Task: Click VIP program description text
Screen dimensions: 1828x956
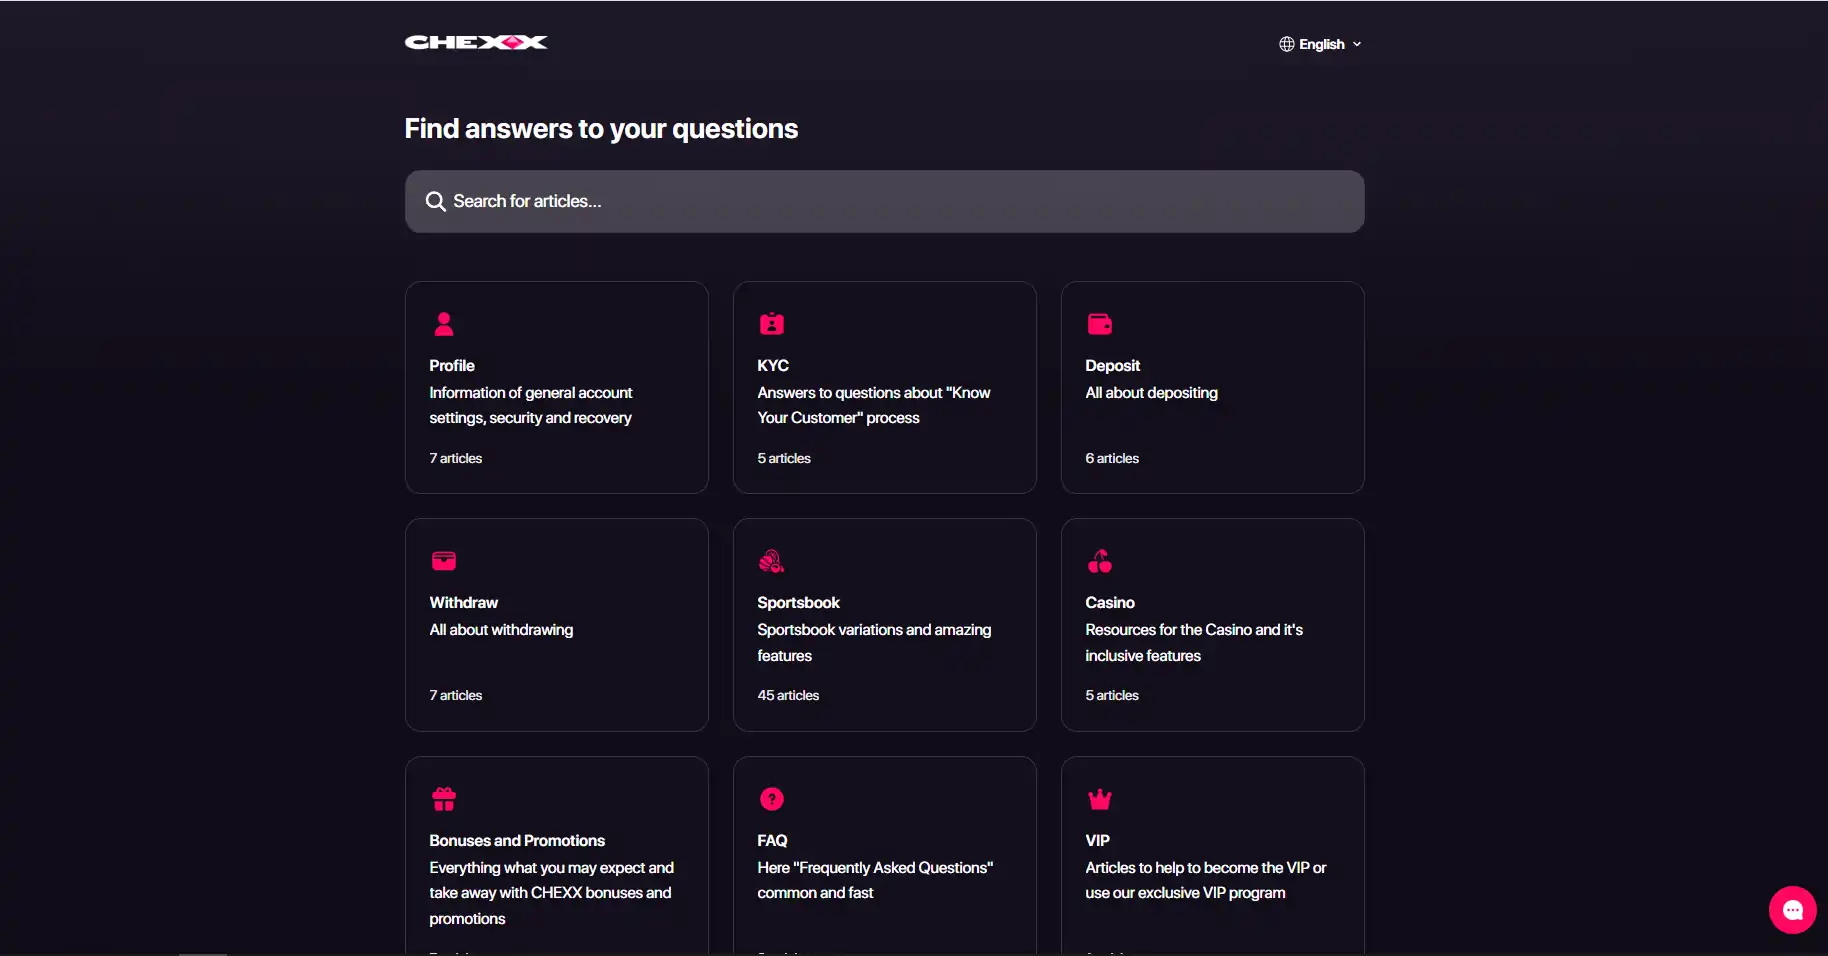Action: click(1206, 880)
